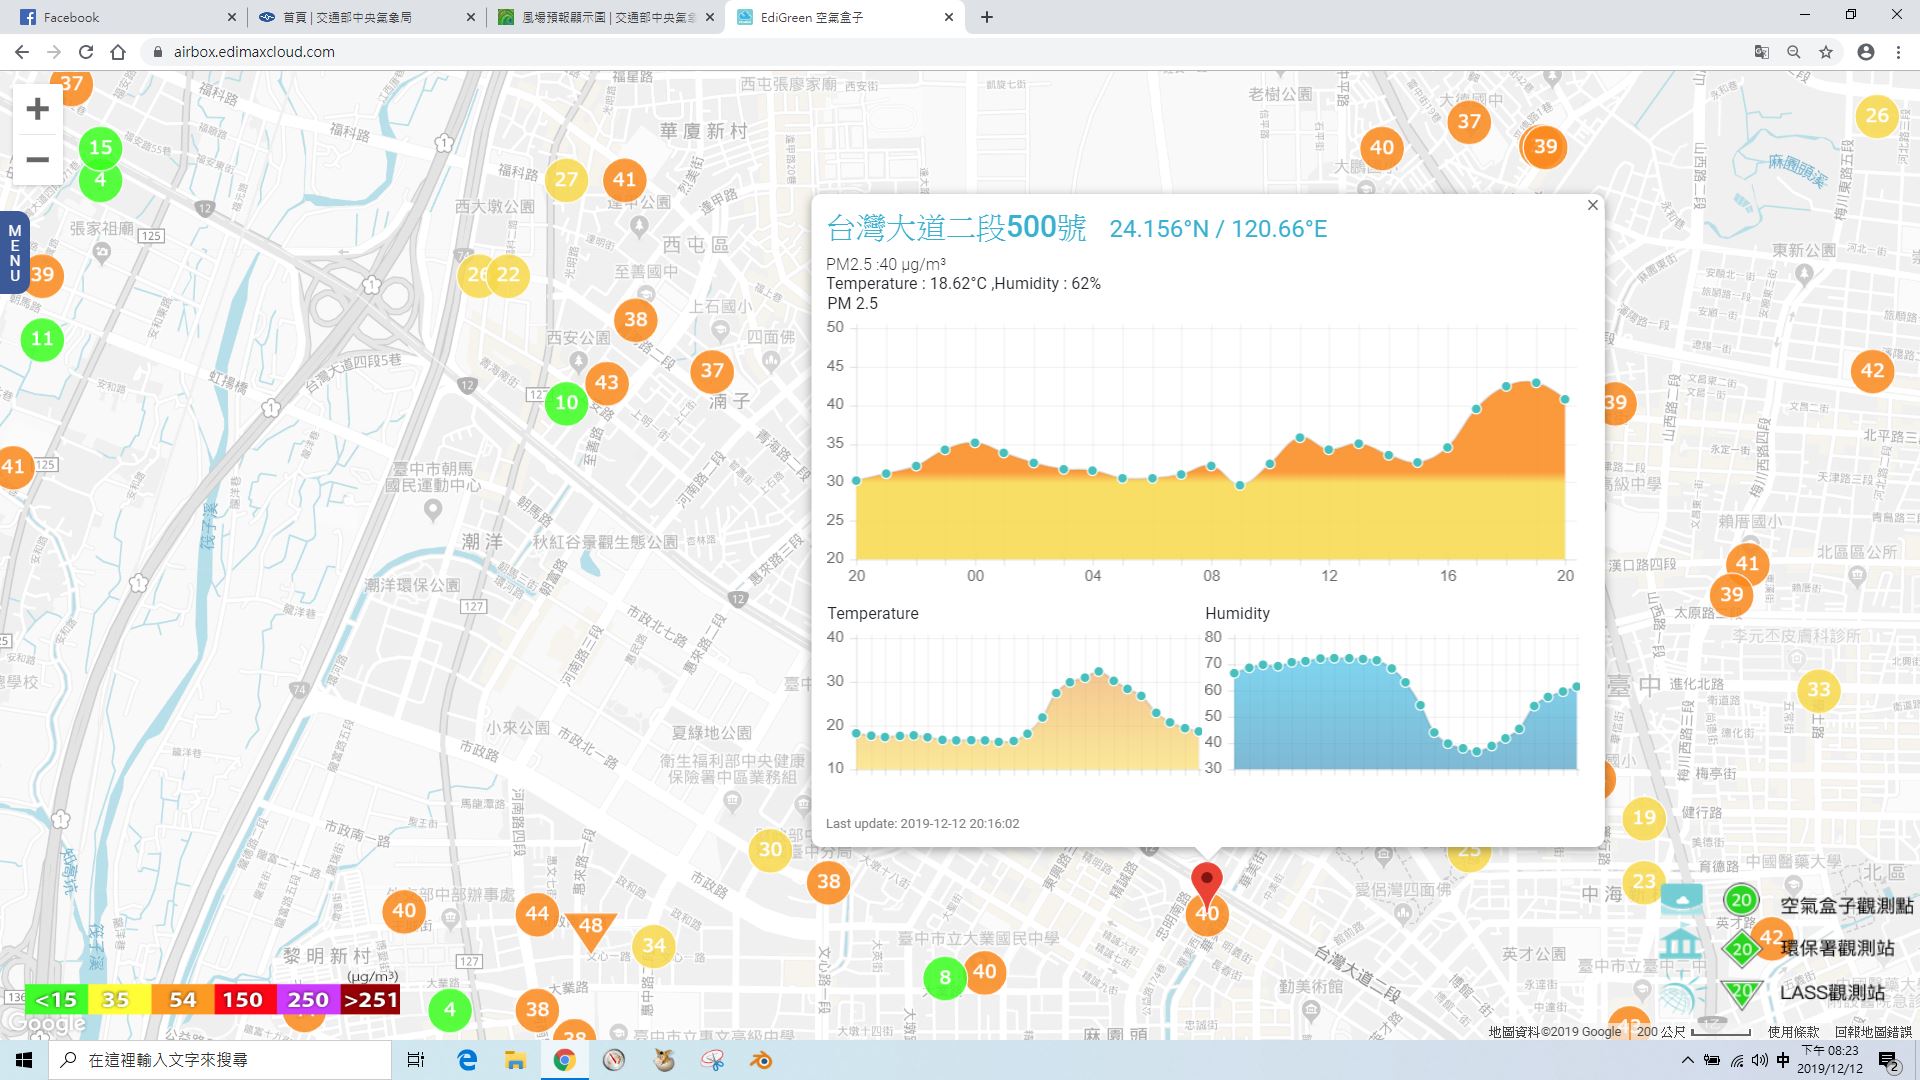Reload the current page

(x=86, y=52)
